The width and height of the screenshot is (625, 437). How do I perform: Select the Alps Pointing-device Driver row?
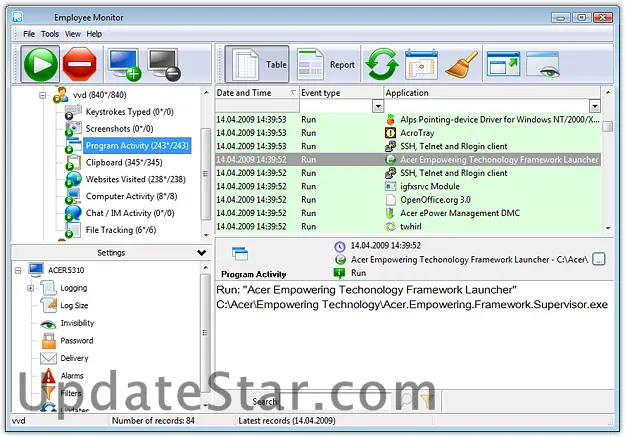[408, 120]
